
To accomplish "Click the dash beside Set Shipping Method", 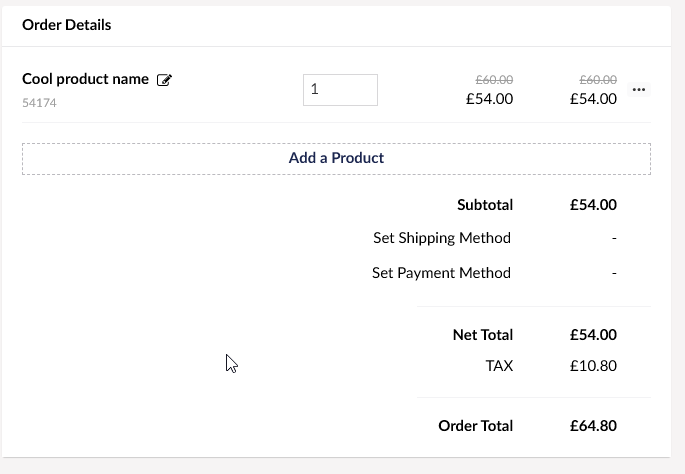I will (614, 238).
